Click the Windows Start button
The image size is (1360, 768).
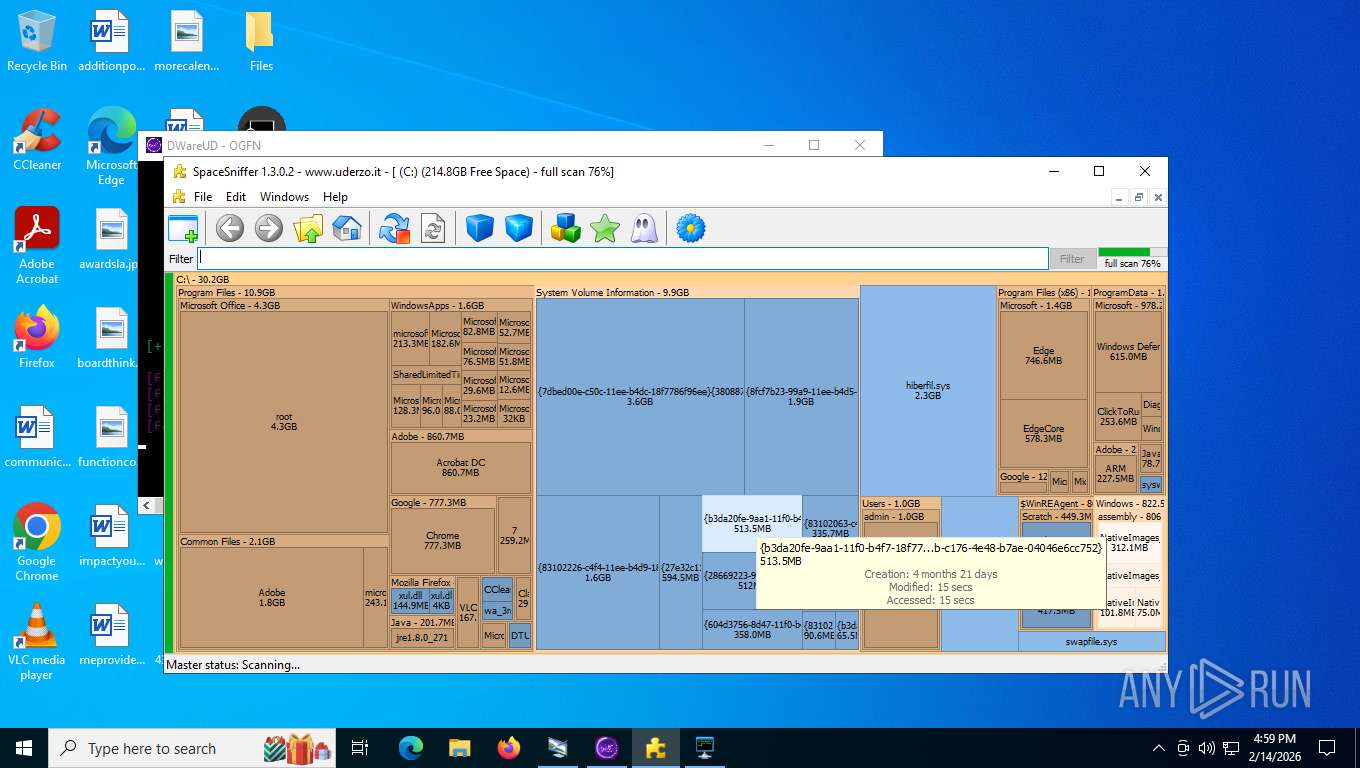24,748
